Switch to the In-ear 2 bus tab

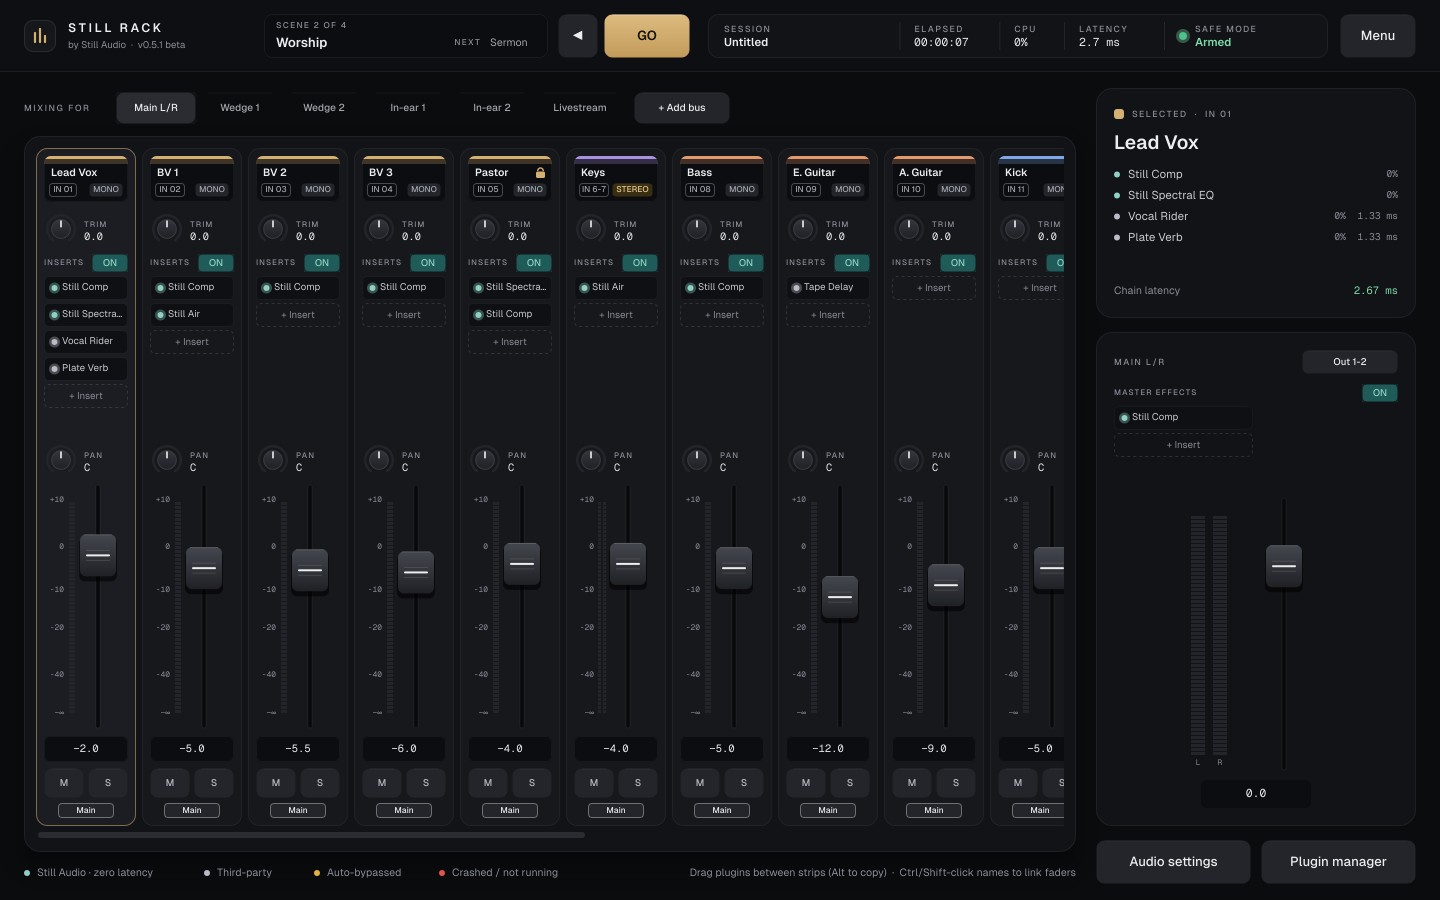tap(492, 108)
